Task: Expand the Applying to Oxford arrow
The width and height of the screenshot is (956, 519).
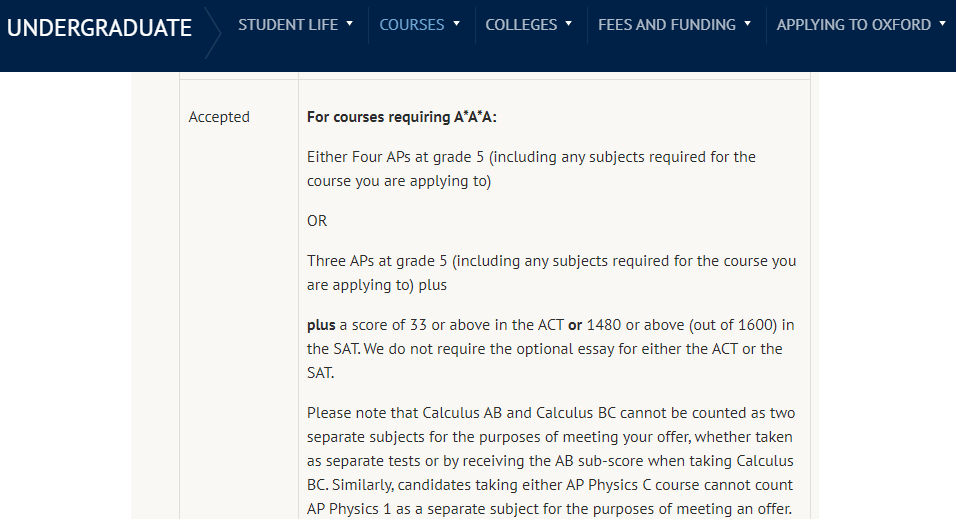Action: point(943,24)
